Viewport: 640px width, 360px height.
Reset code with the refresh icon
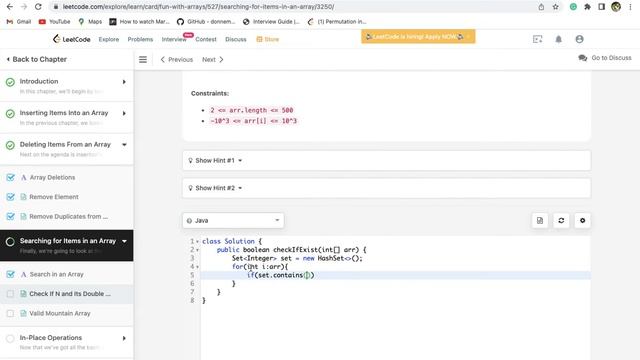[561, 220]
